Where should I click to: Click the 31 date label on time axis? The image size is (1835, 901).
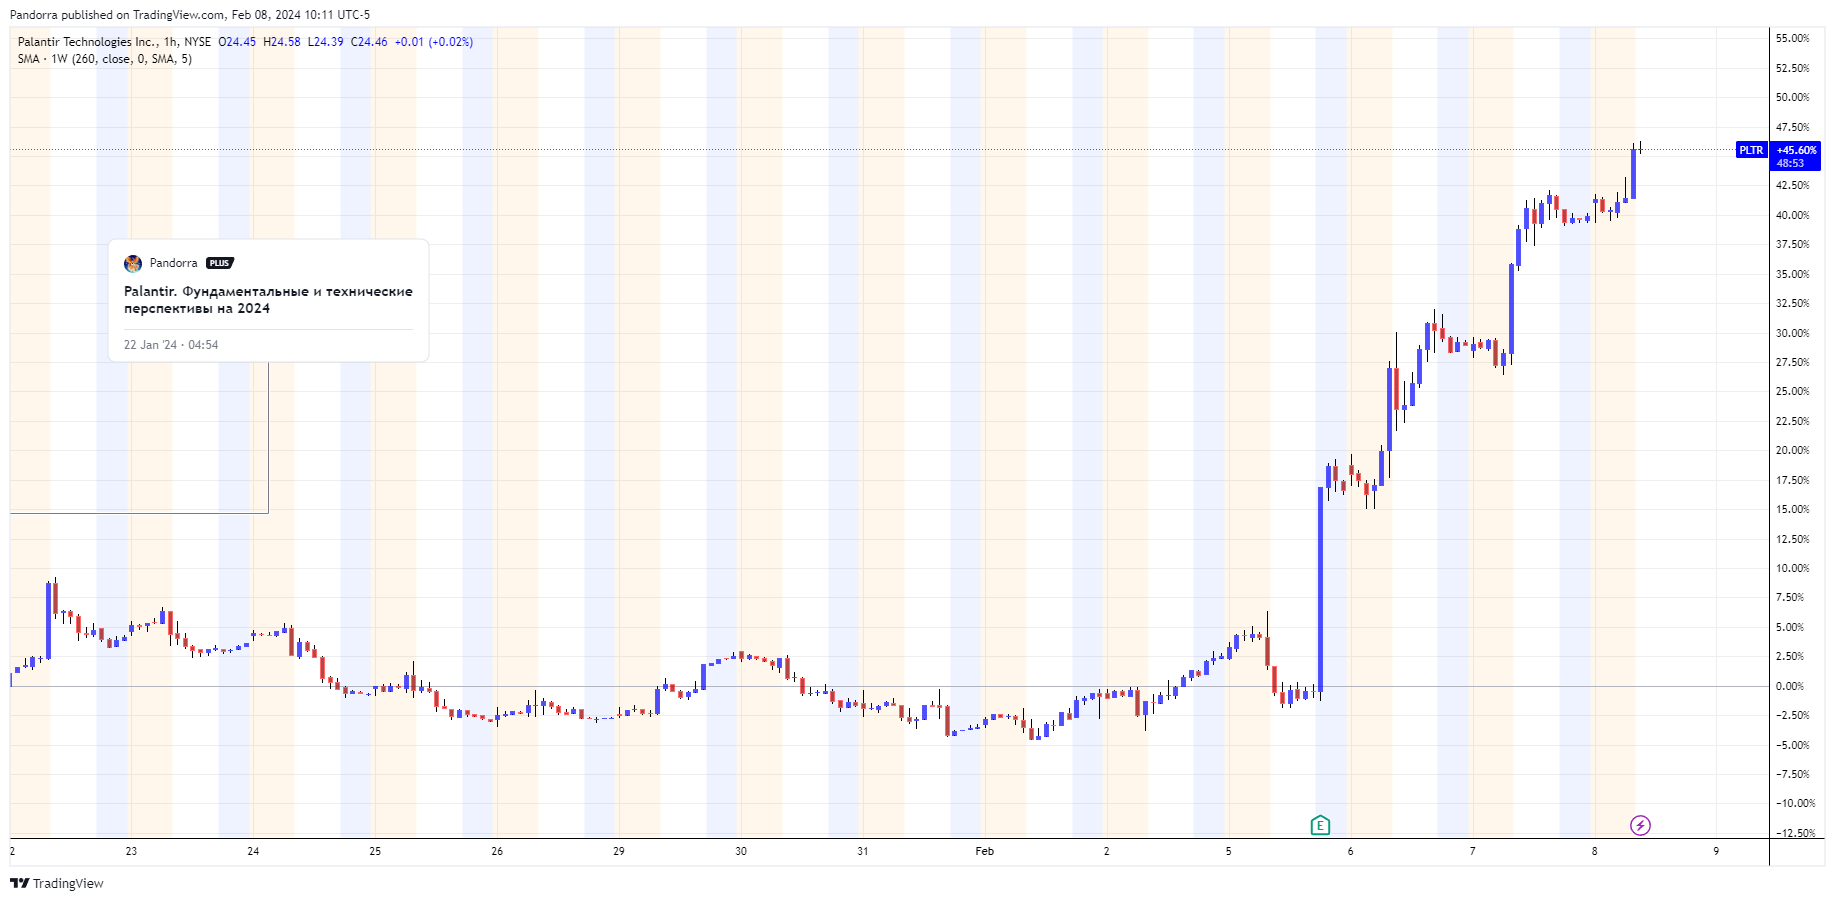(863, 851)
